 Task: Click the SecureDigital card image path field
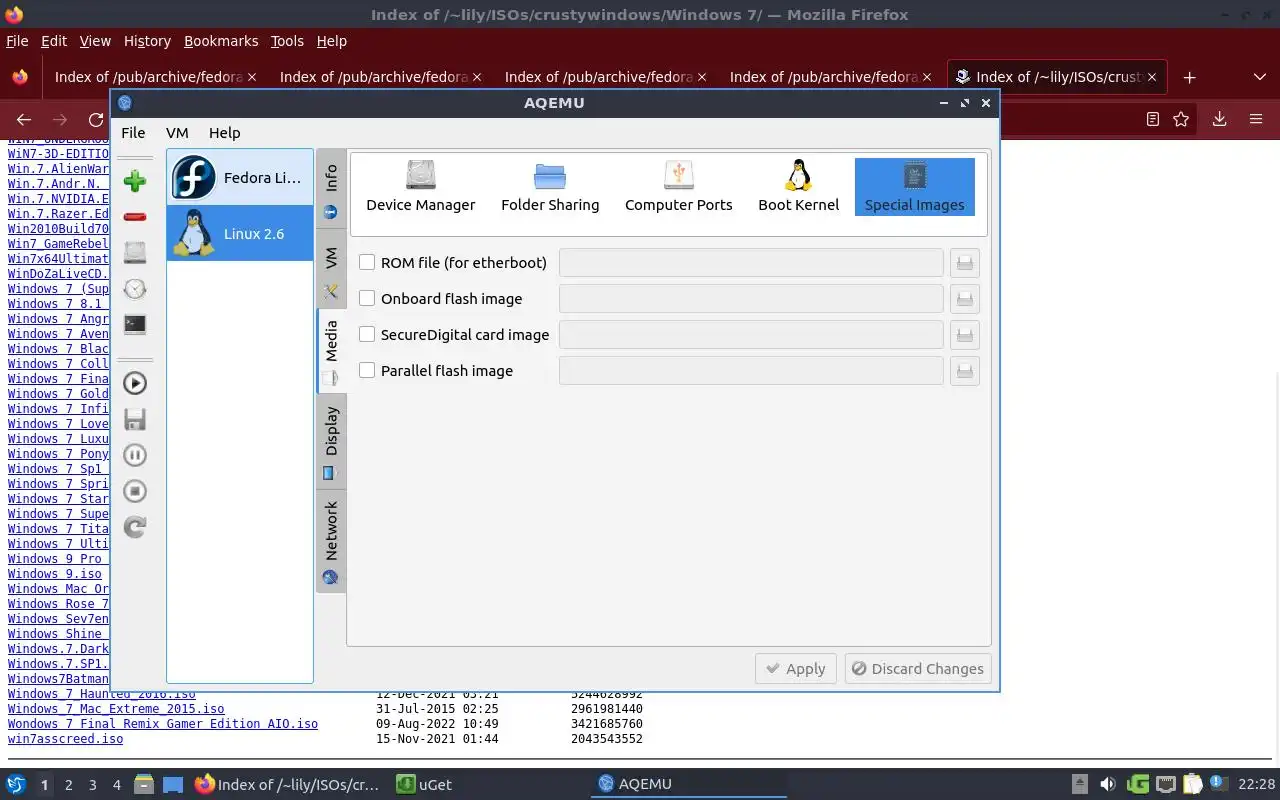[751, 335]
